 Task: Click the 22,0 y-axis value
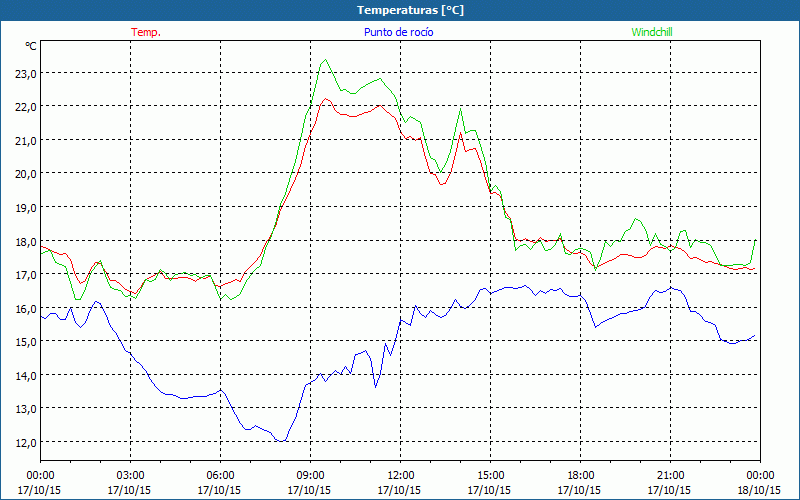(x=26, y=107)
